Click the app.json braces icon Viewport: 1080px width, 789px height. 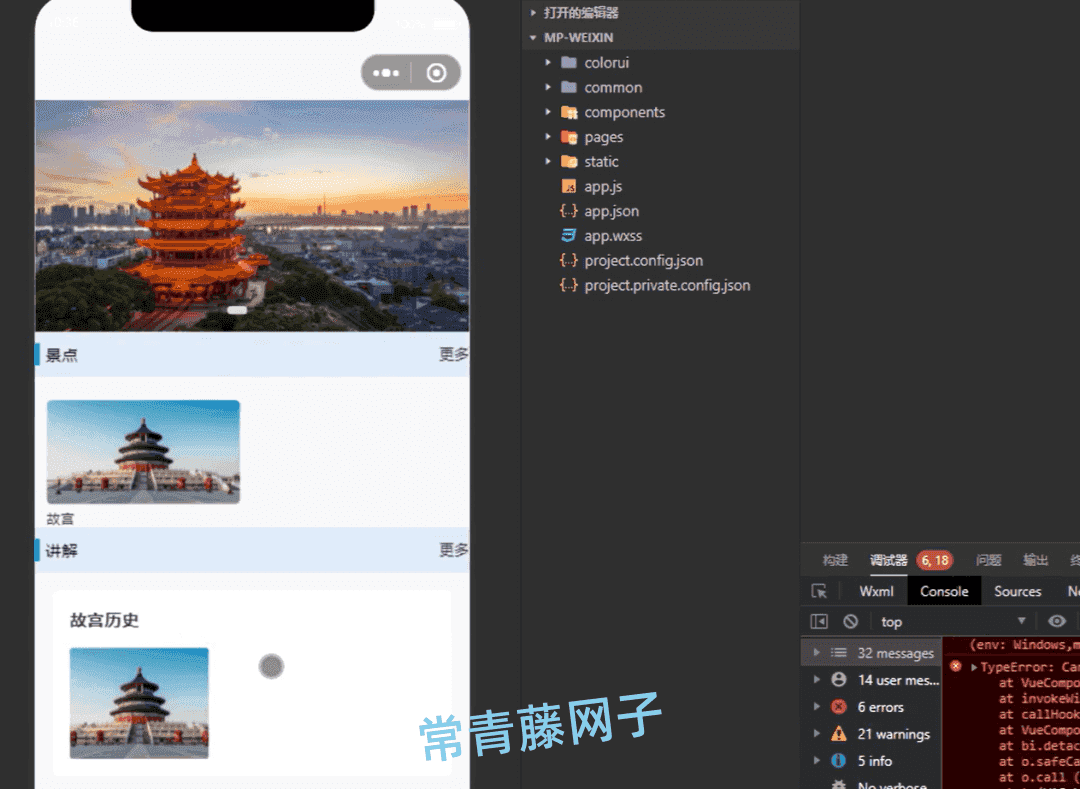pos(568,211)
